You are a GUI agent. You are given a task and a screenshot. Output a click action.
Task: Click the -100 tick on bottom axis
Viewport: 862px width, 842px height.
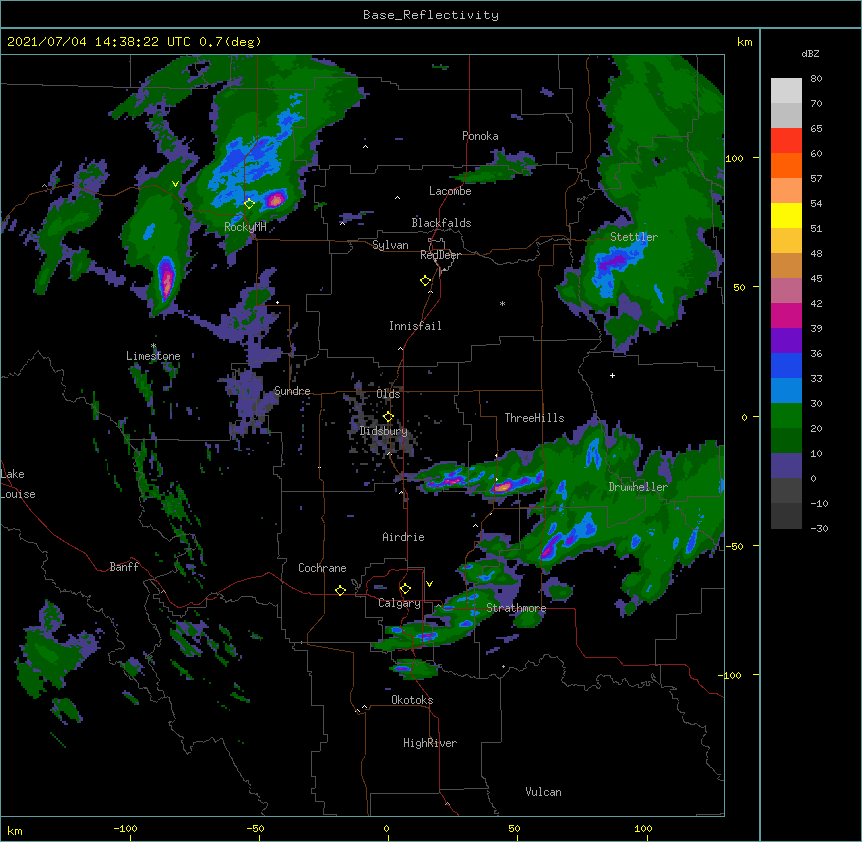click(125, 829)
